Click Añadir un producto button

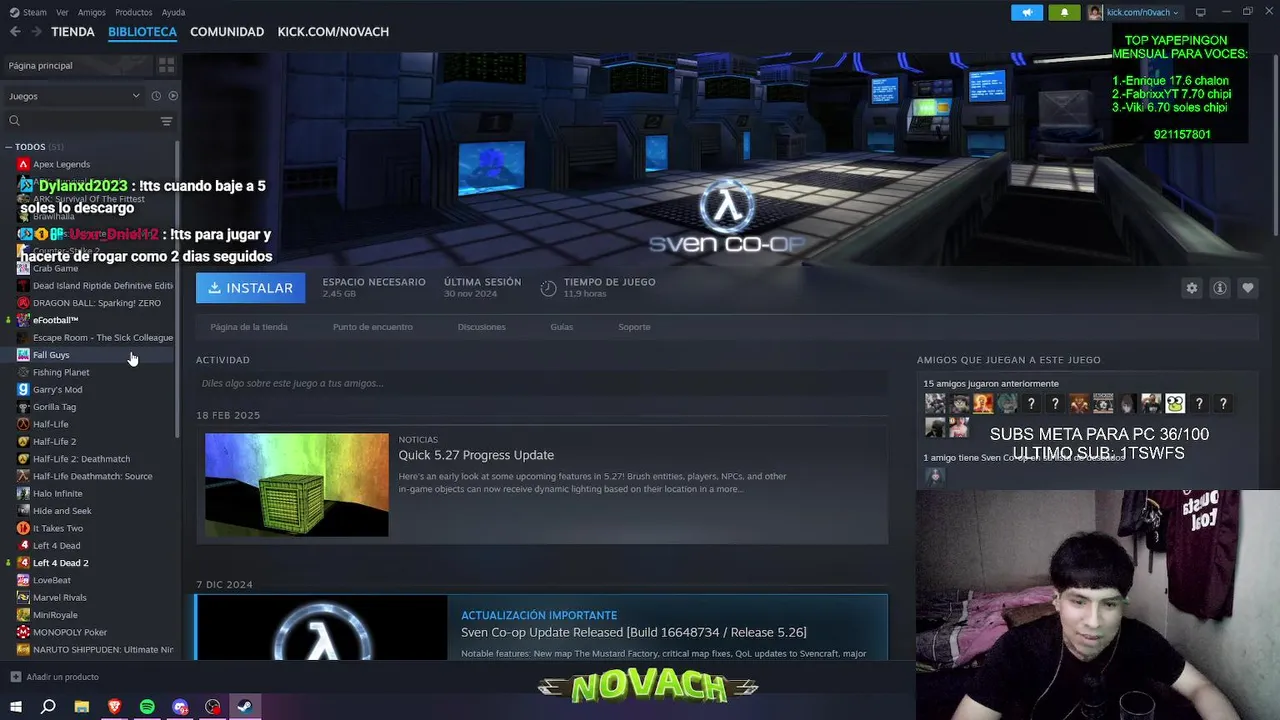point(55,677)
